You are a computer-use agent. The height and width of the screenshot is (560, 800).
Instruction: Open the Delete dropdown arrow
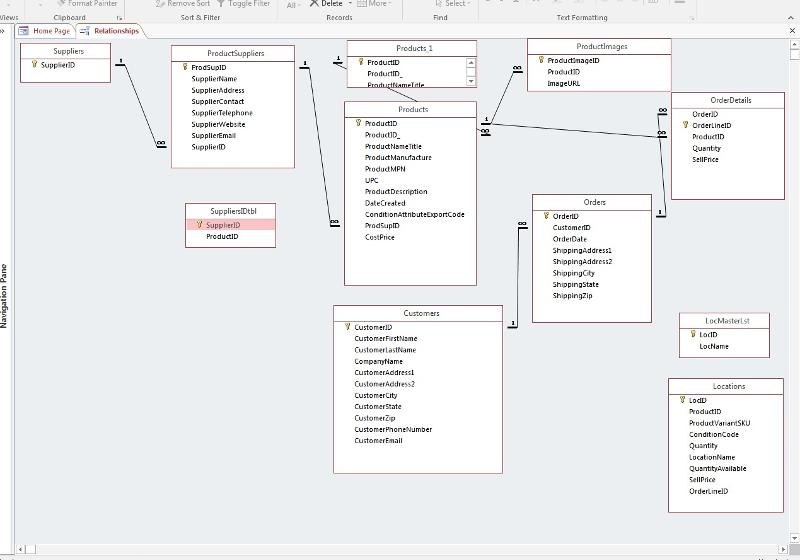(x=349, y=4)
